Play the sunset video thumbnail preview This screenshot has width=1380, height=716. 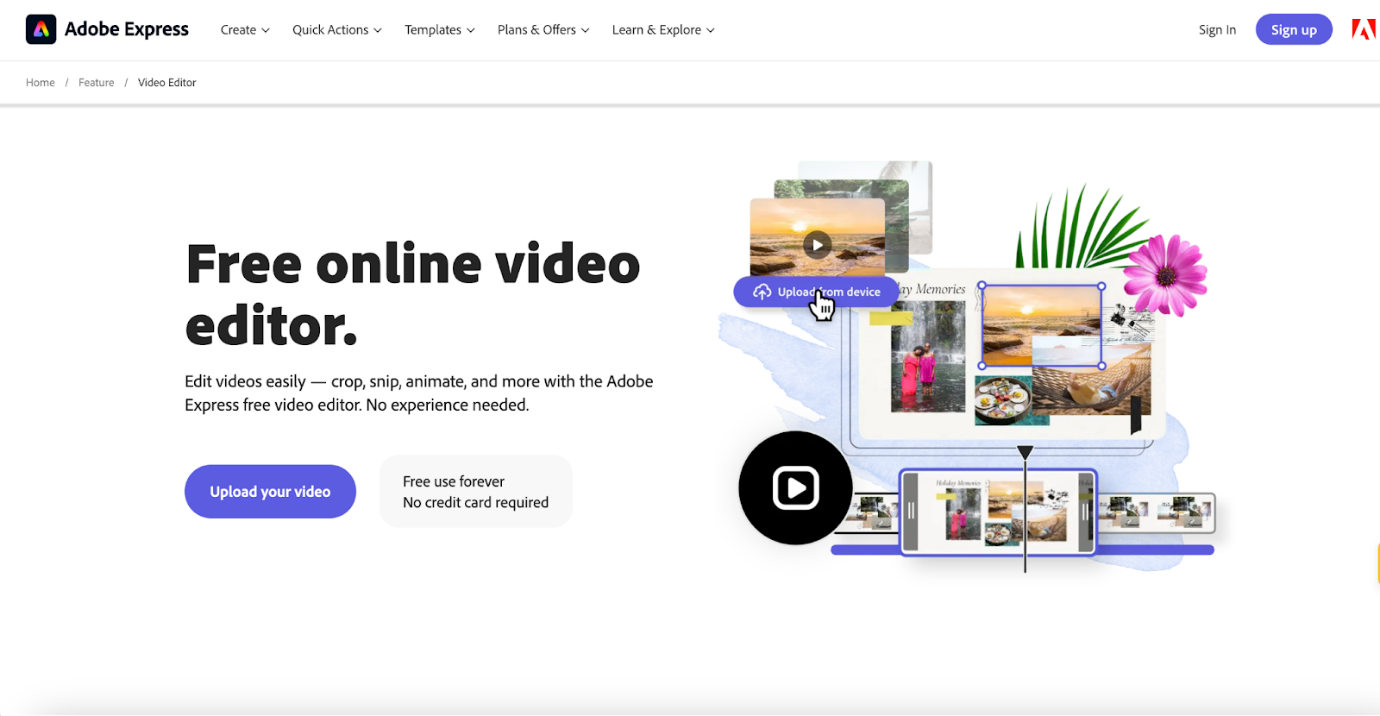[818, 244]
